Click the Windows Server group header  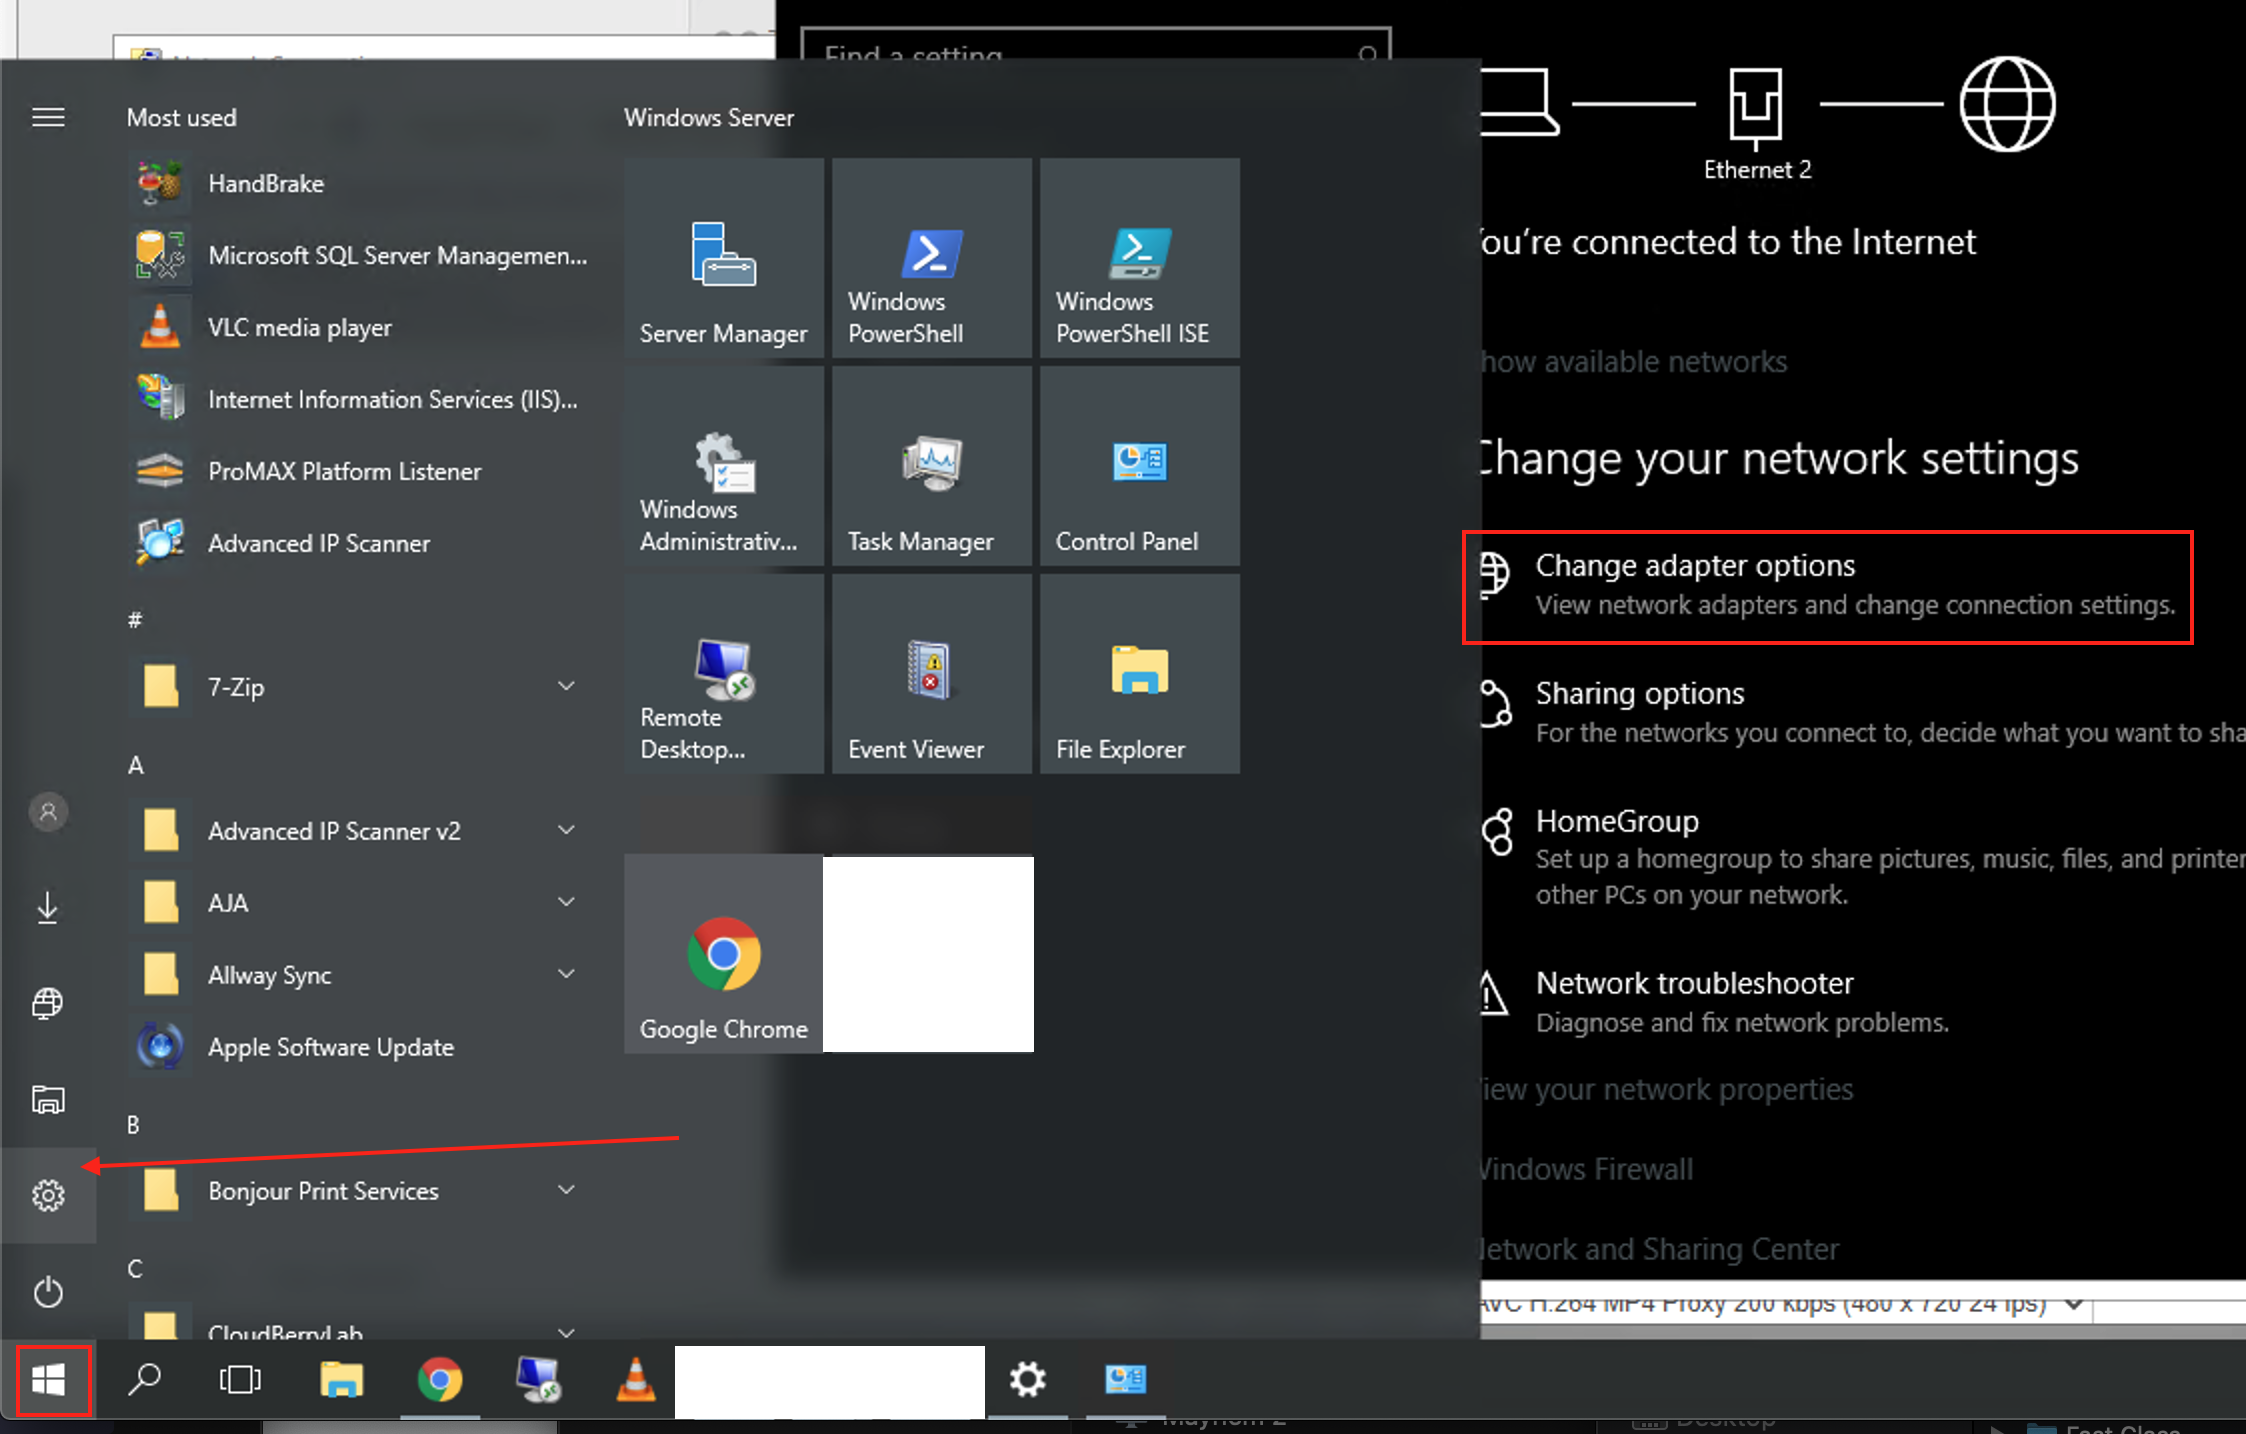click(709, 118)
